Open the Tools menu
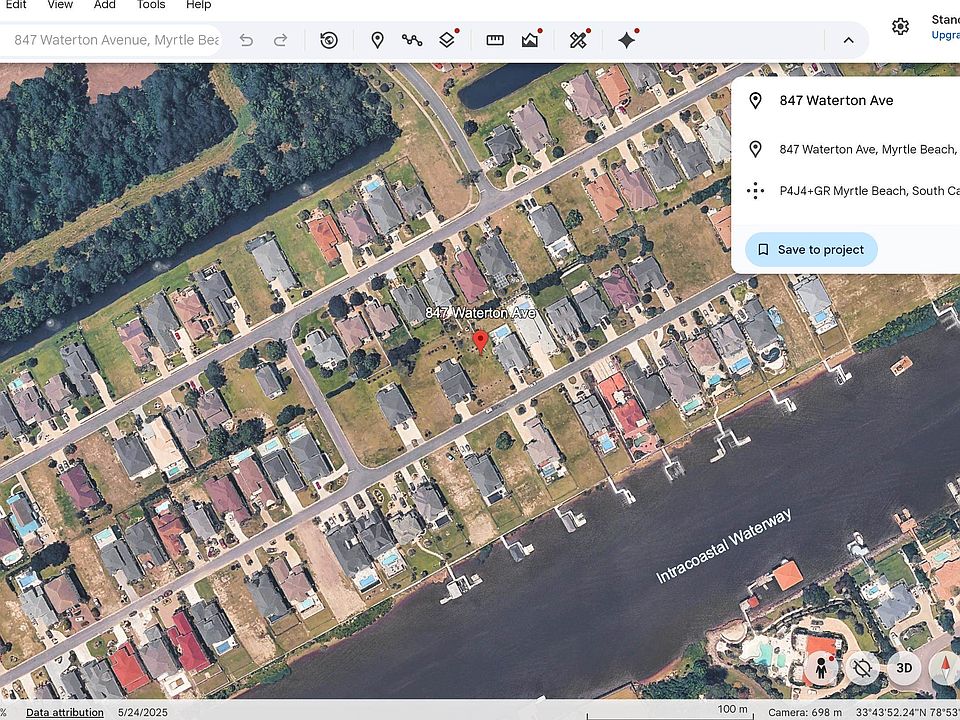Image resolution: width=960 pixels, height=720 pixels. tap(151, 5)
